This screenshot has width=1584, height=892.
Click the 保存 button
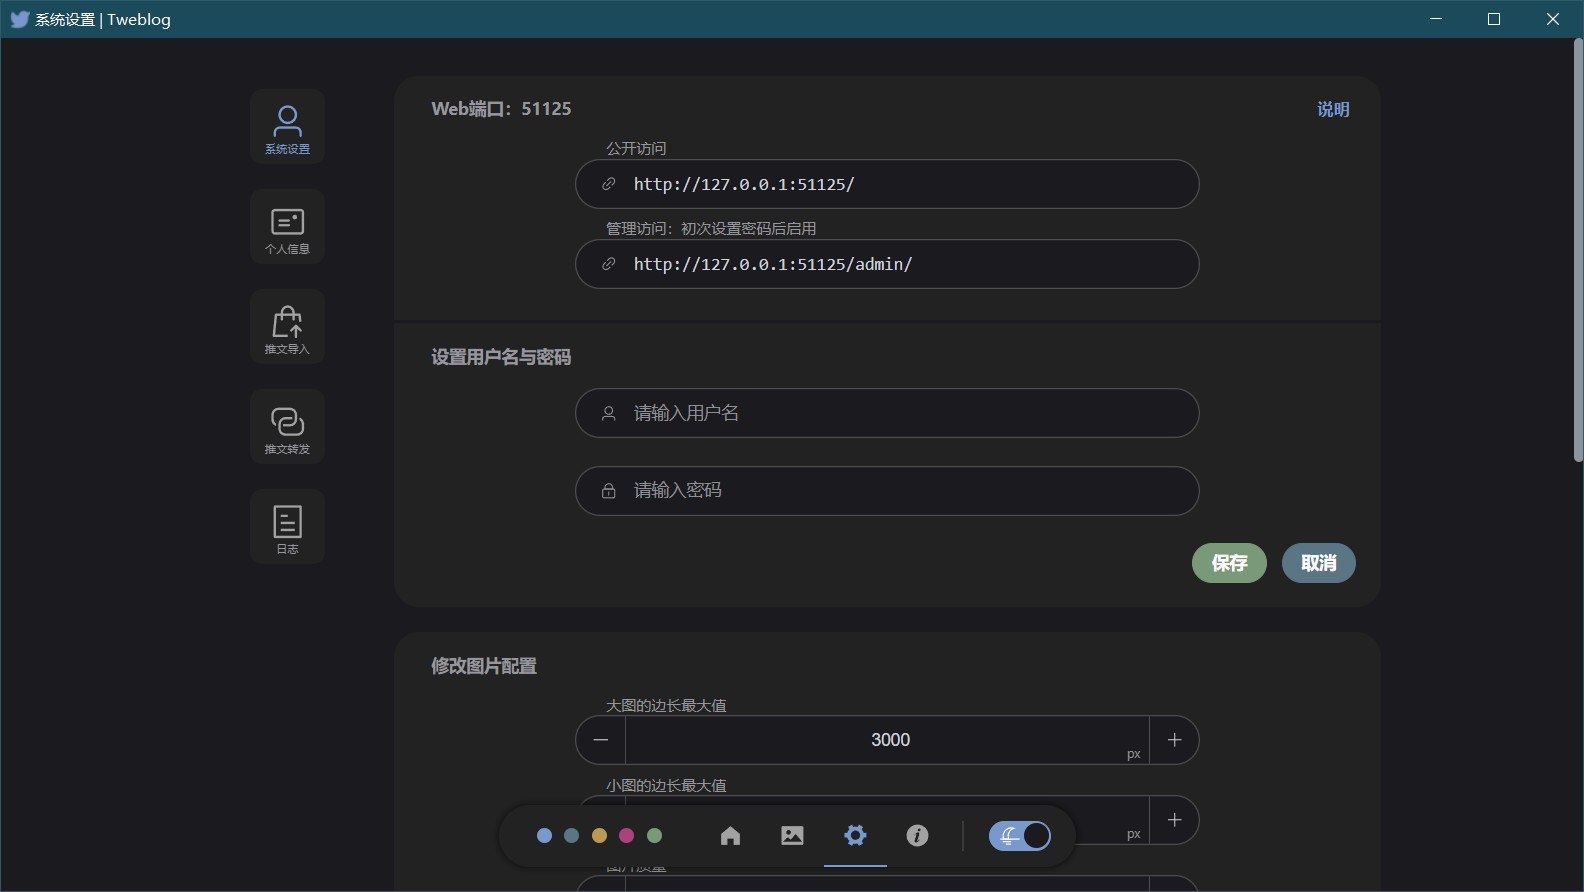pos(1229,563)
